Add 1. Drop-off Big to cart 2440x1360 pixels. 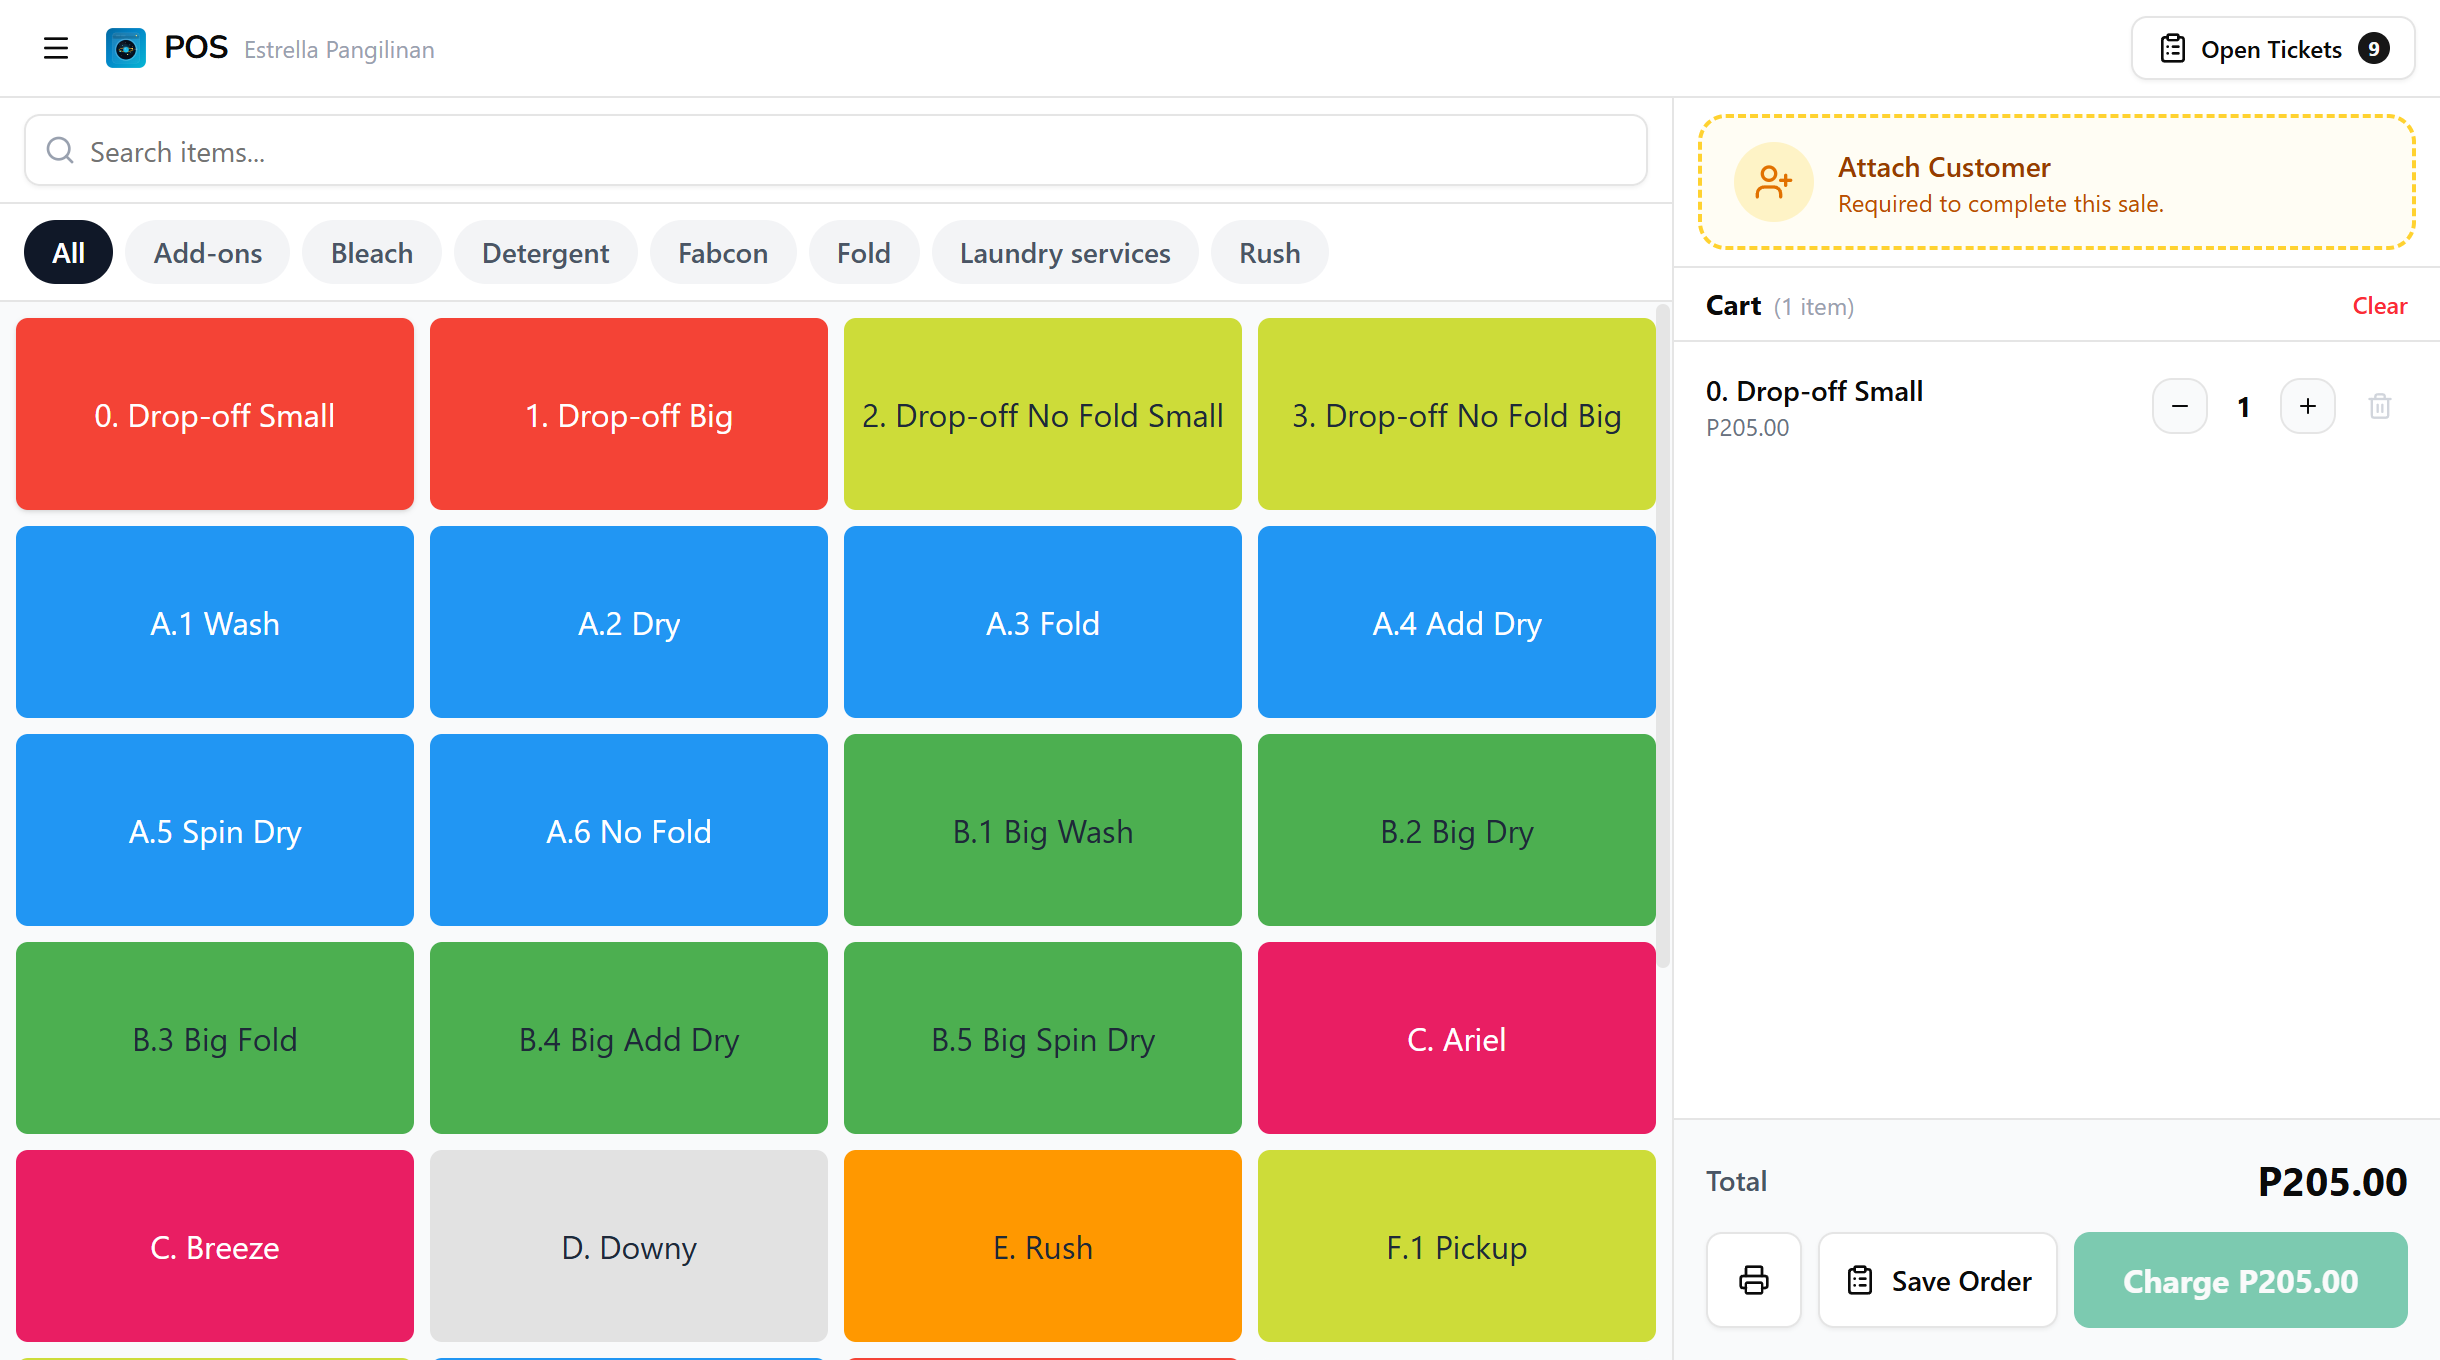coord(629,414)
